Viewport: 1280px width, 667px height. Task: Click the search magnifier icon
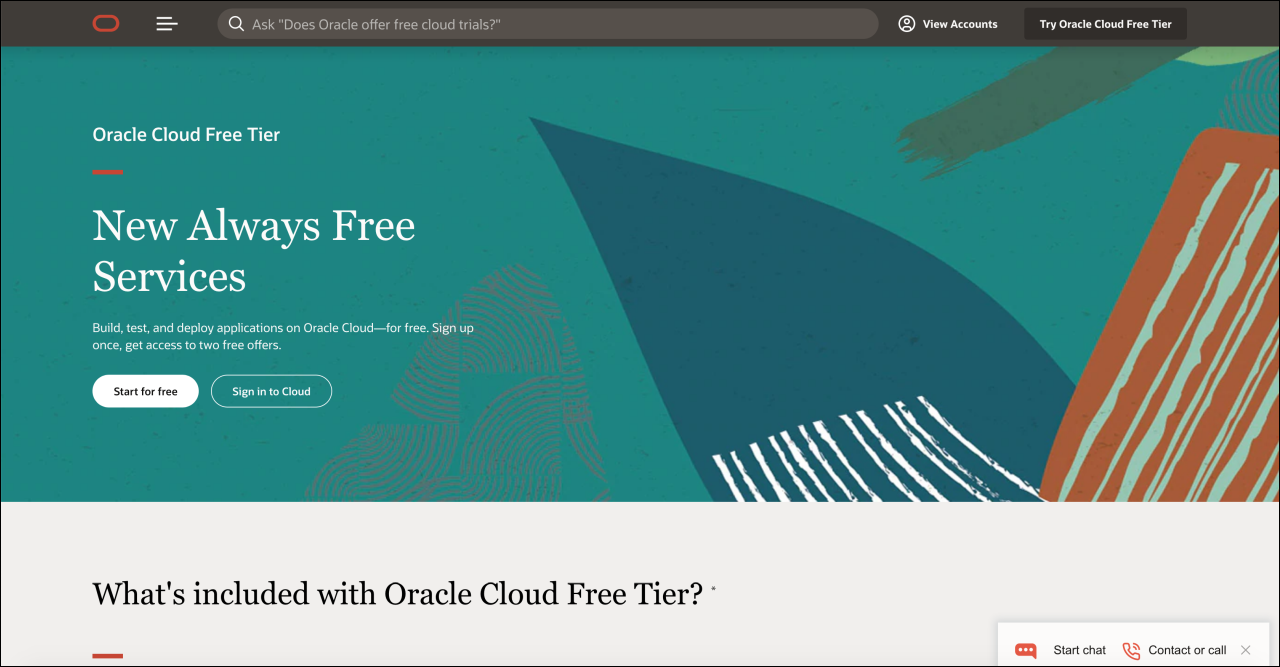[236, 24]
